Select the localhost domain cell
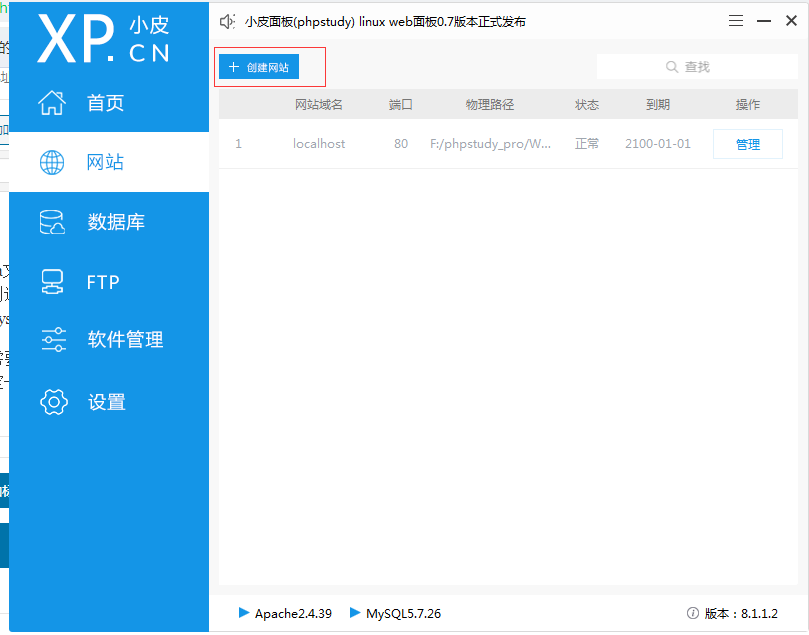Screen dimensions: 809x635 pos(319,143)
